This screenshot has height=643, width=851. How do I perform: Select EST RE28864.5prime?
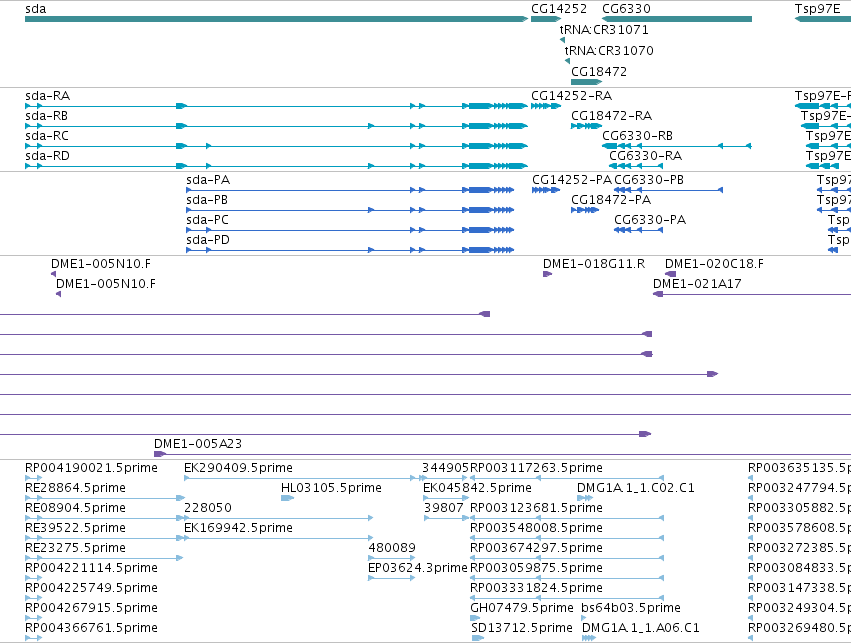click(x=105, y=498)
